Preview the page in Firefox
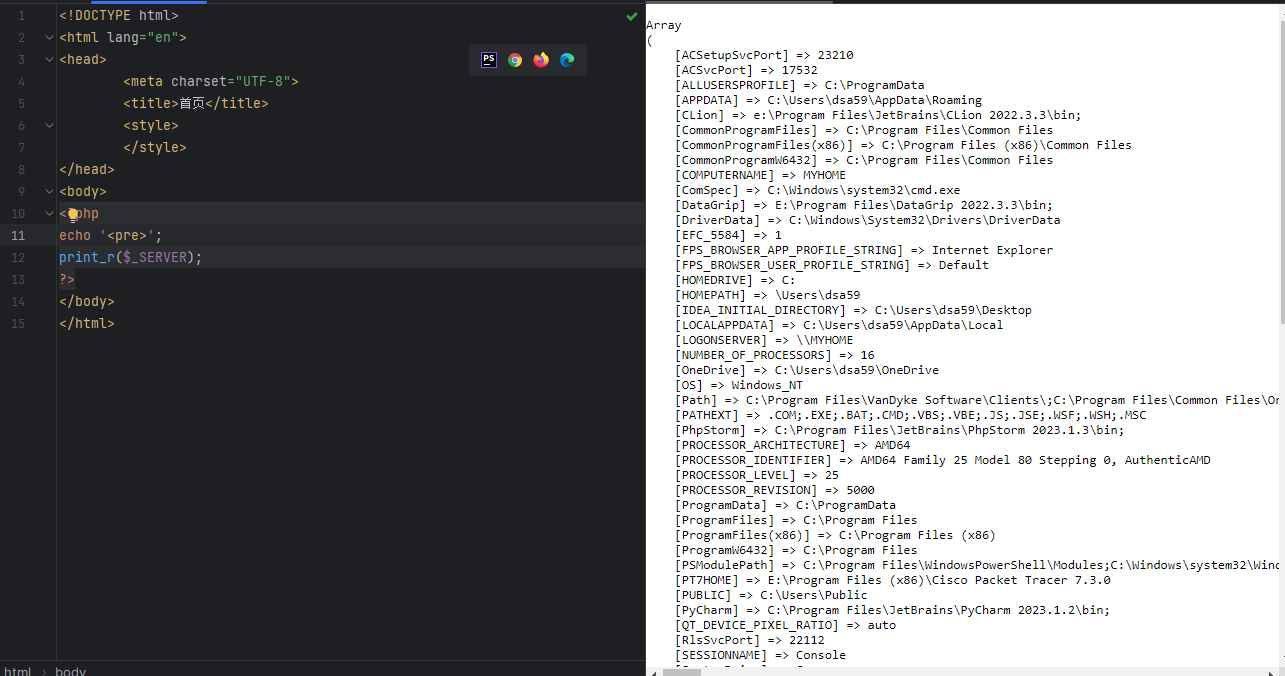 click(540, 60)
